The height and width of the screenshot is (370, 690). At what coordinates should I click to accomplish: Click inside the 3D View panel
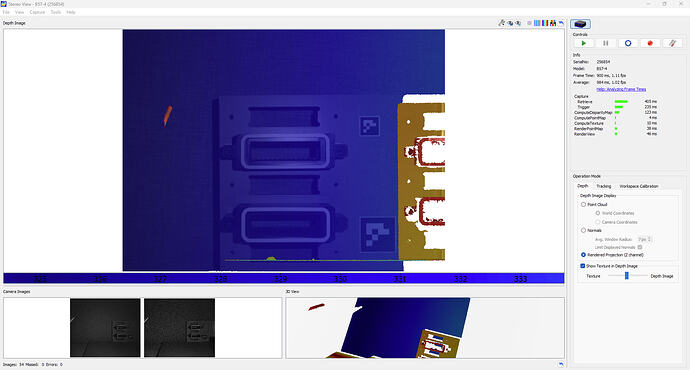click(425, 328)
